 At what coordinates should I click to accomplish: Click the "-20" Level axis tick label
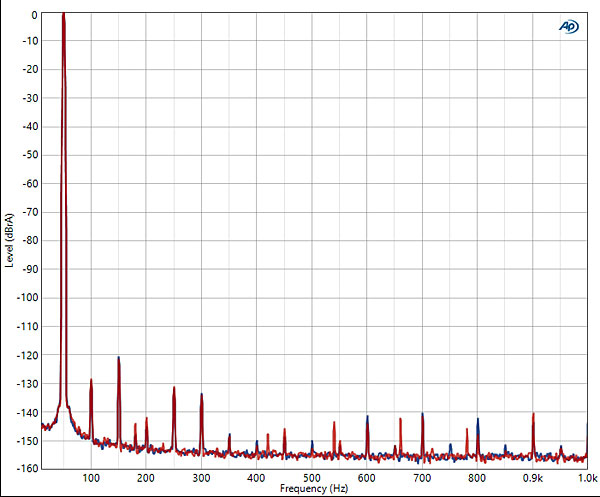(x=31, y=69)
